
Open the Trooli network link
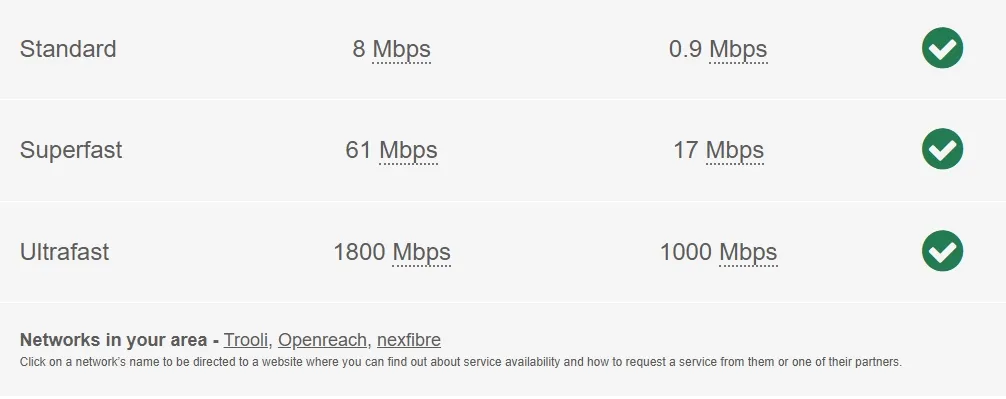pos(246,340)
